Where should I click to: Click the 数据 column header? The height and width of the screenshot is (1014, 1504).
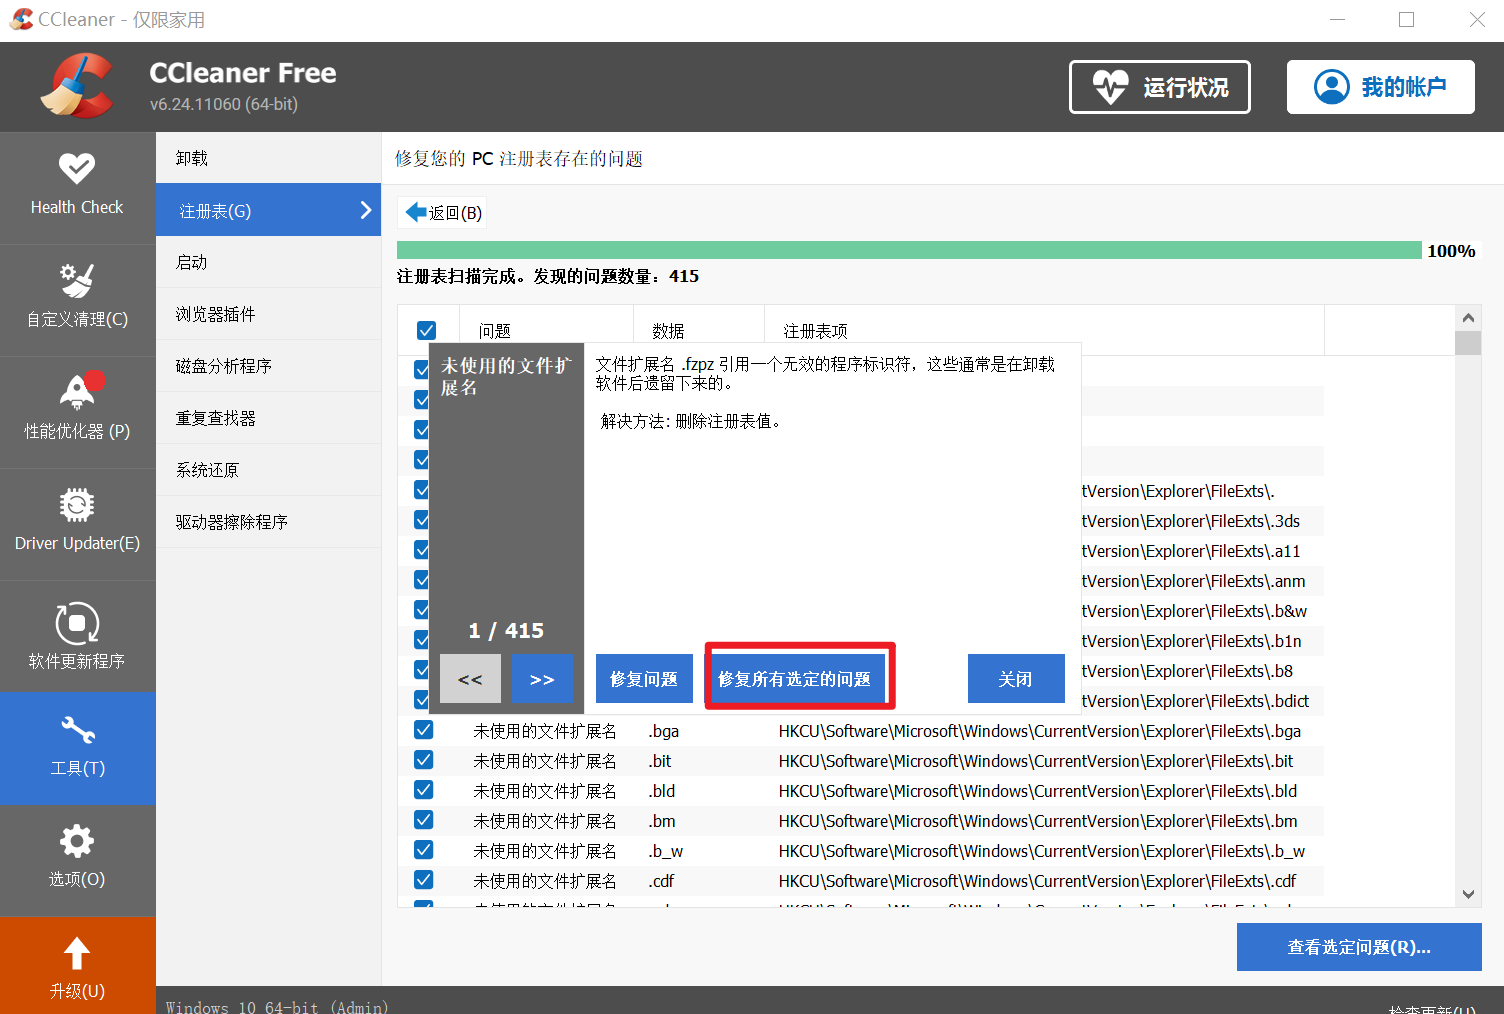699,330
